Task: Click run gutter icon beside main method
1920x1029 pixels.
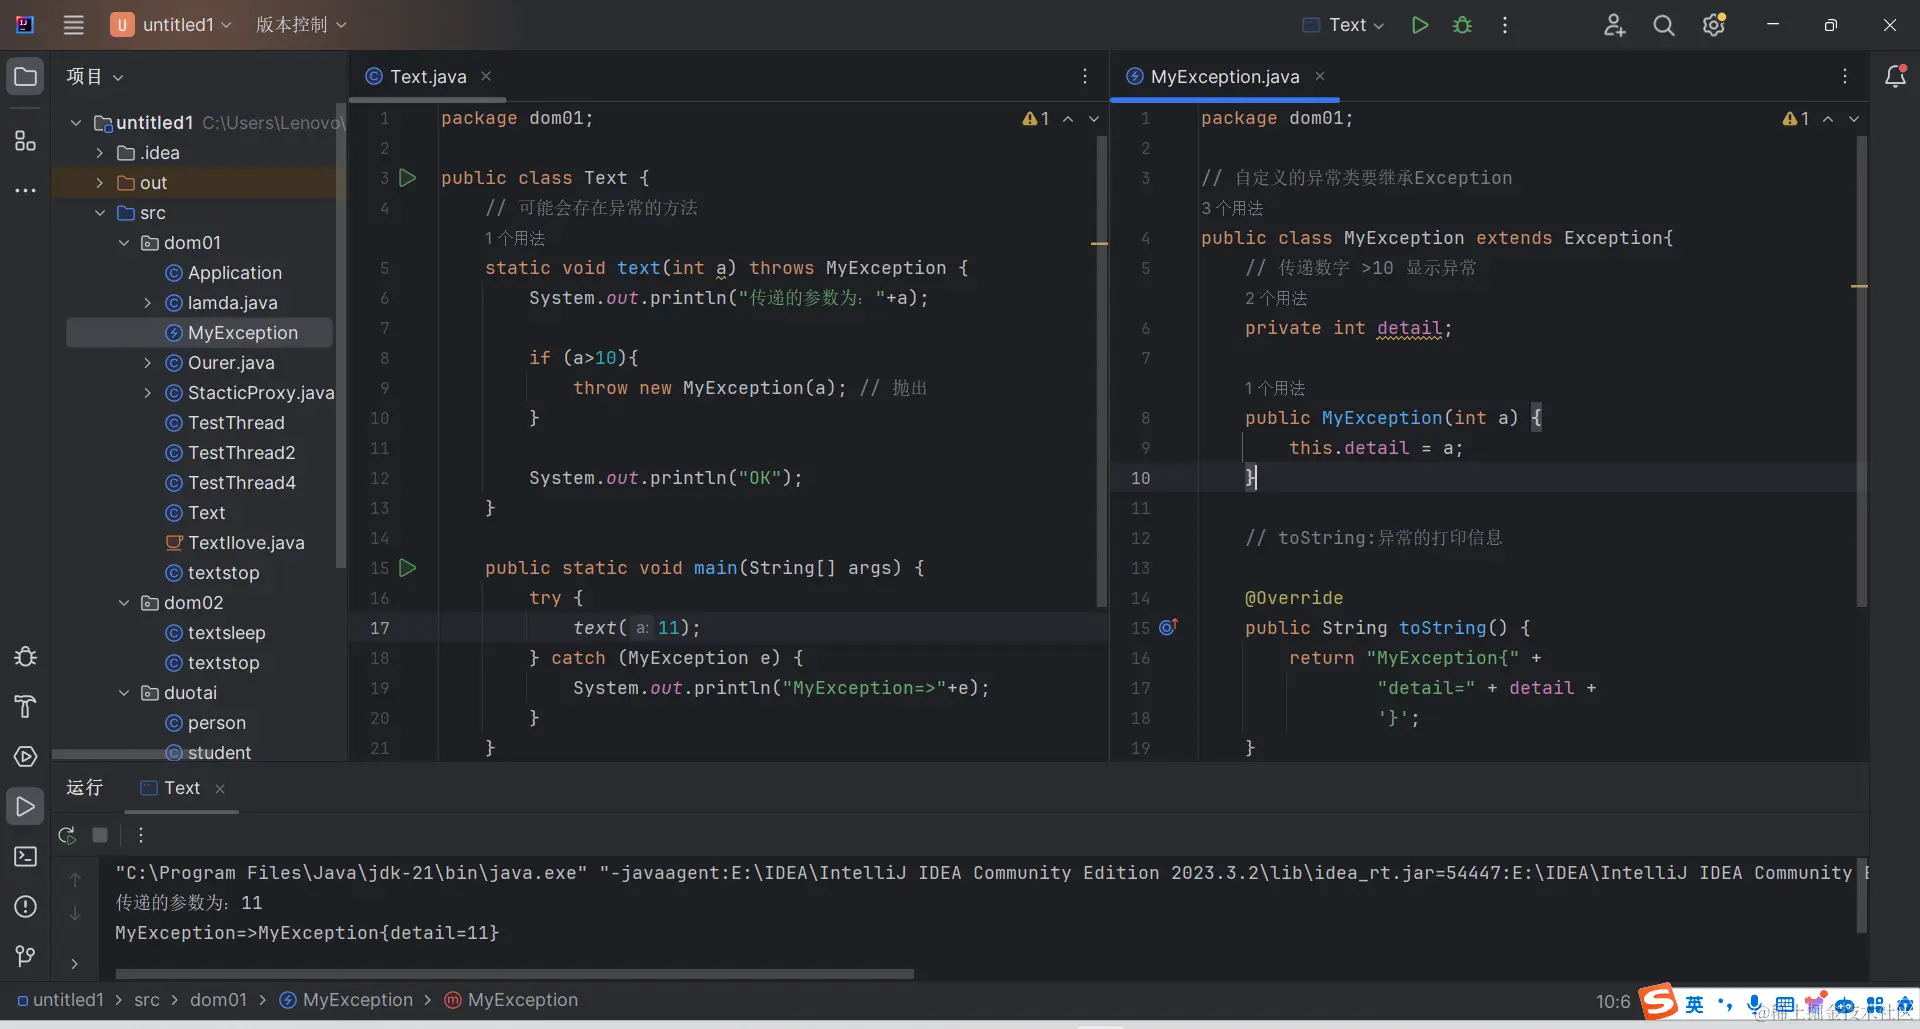Action: (x=407, y=568)
